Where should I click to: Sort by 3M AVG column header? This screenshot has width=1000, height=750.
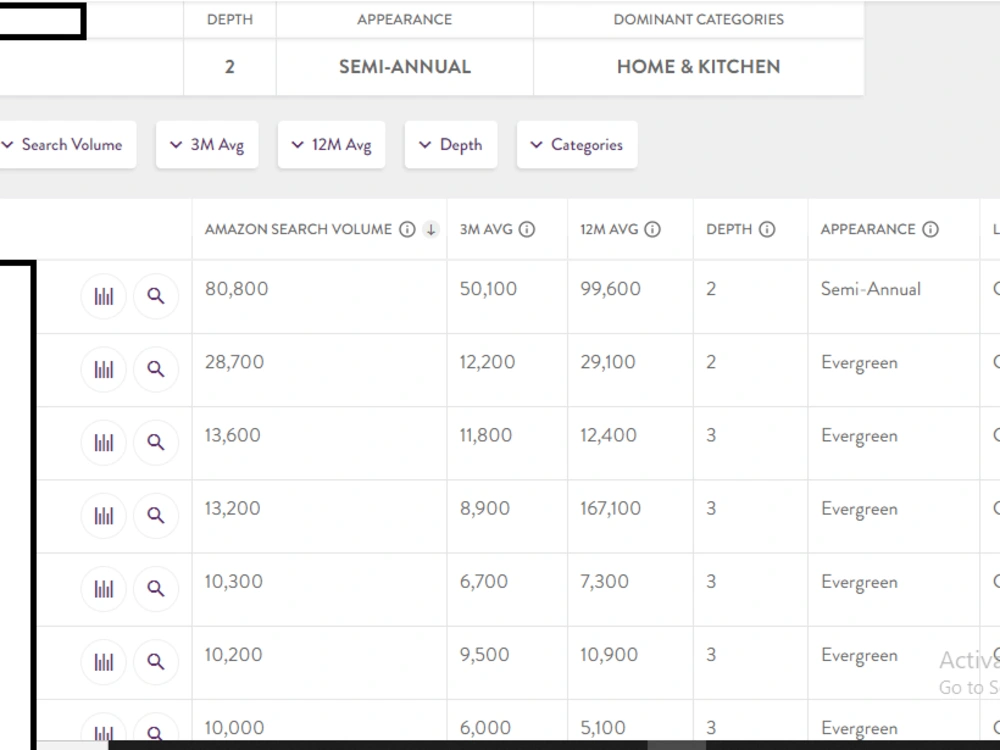486,229
